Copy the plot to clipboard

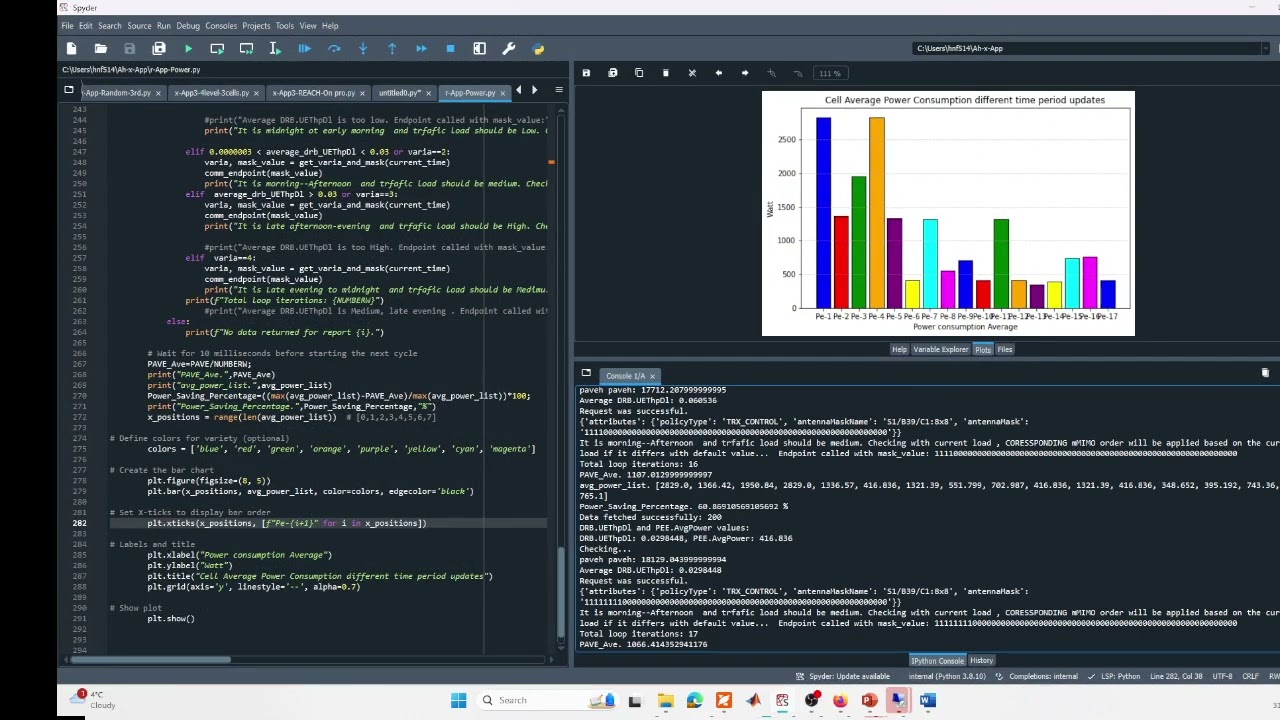[639, 73]
